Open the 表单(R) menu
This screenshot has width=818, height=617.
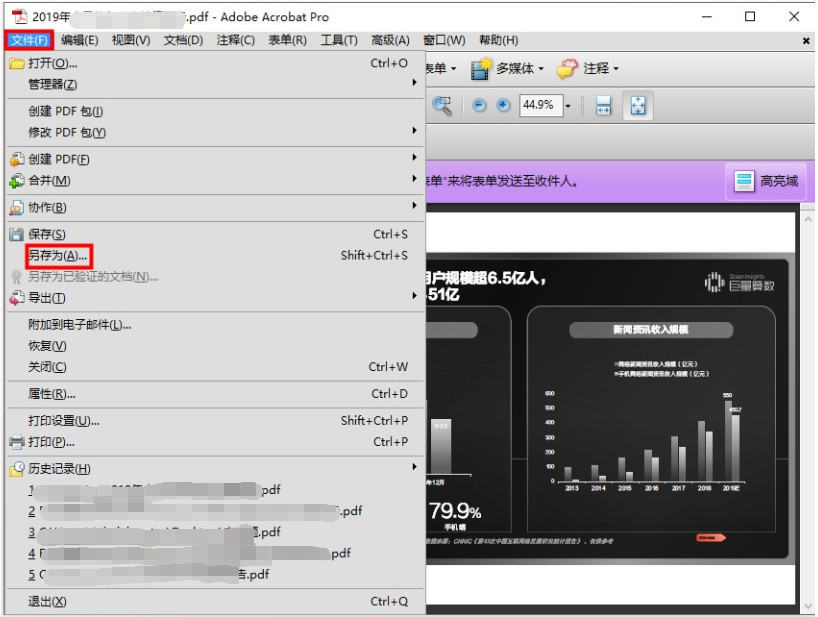click(x=287, y=40)
